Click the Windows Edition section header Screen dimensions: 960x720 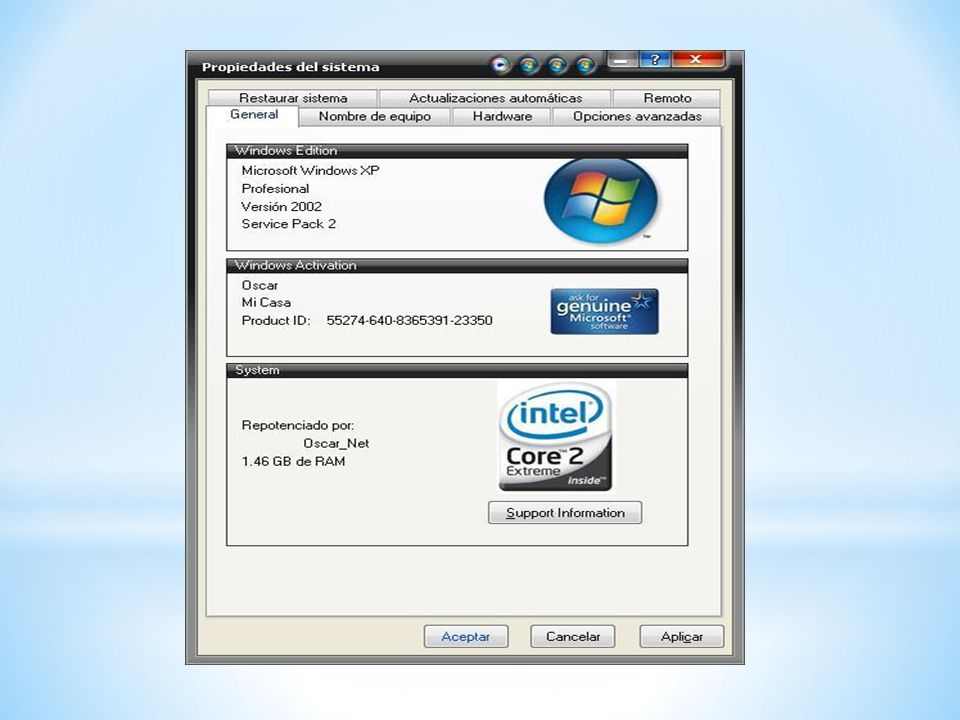(x=457, y=151)
